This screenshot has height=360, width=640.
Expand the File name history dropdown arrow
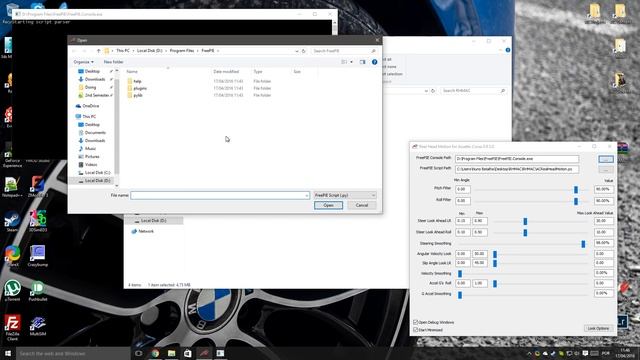(x=307, y=196)
